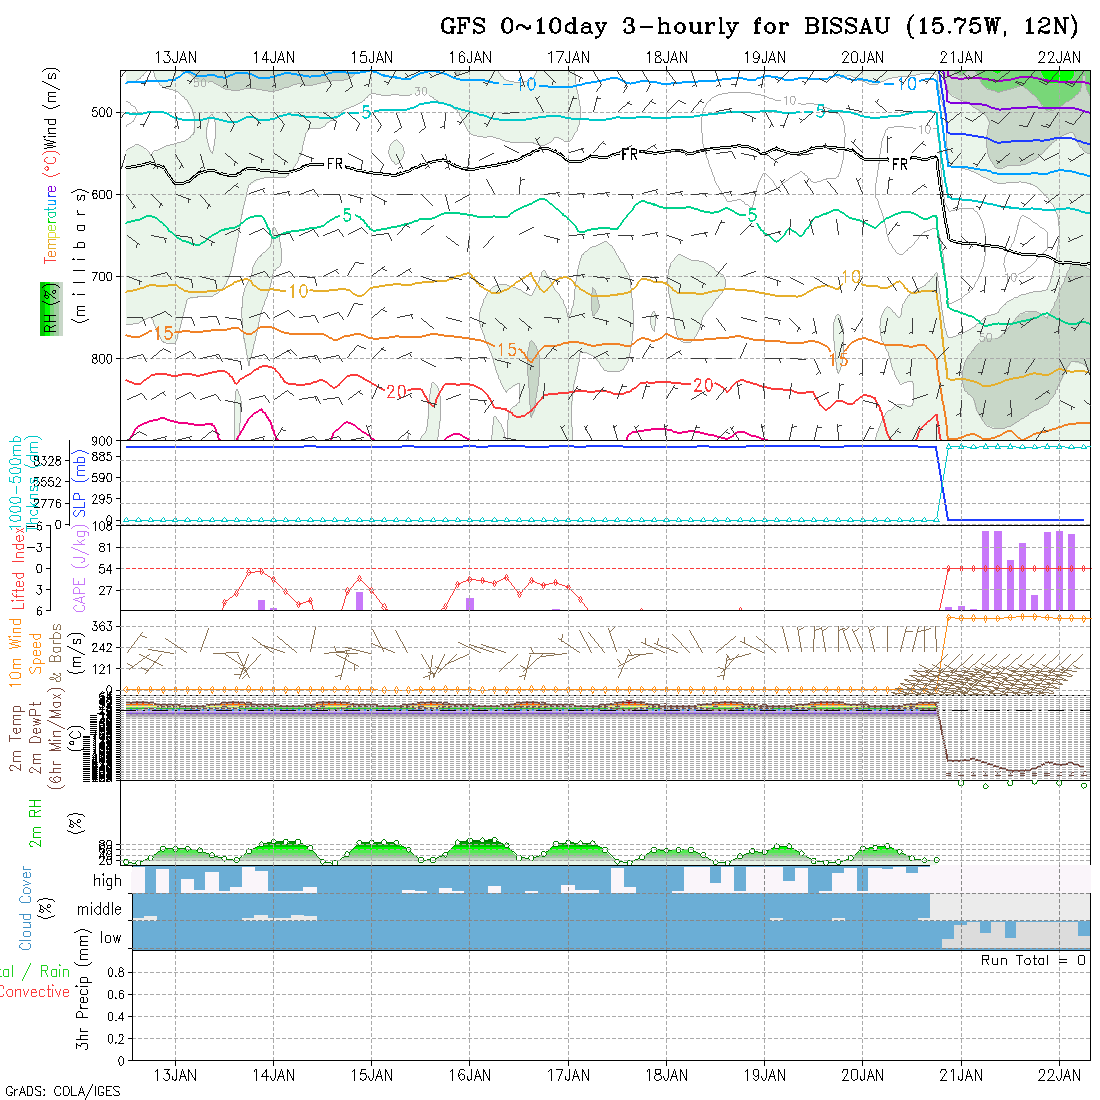Select the 'low' cloud cover row label
The image size is (1100, 1100).
click(x=110, y=938)
